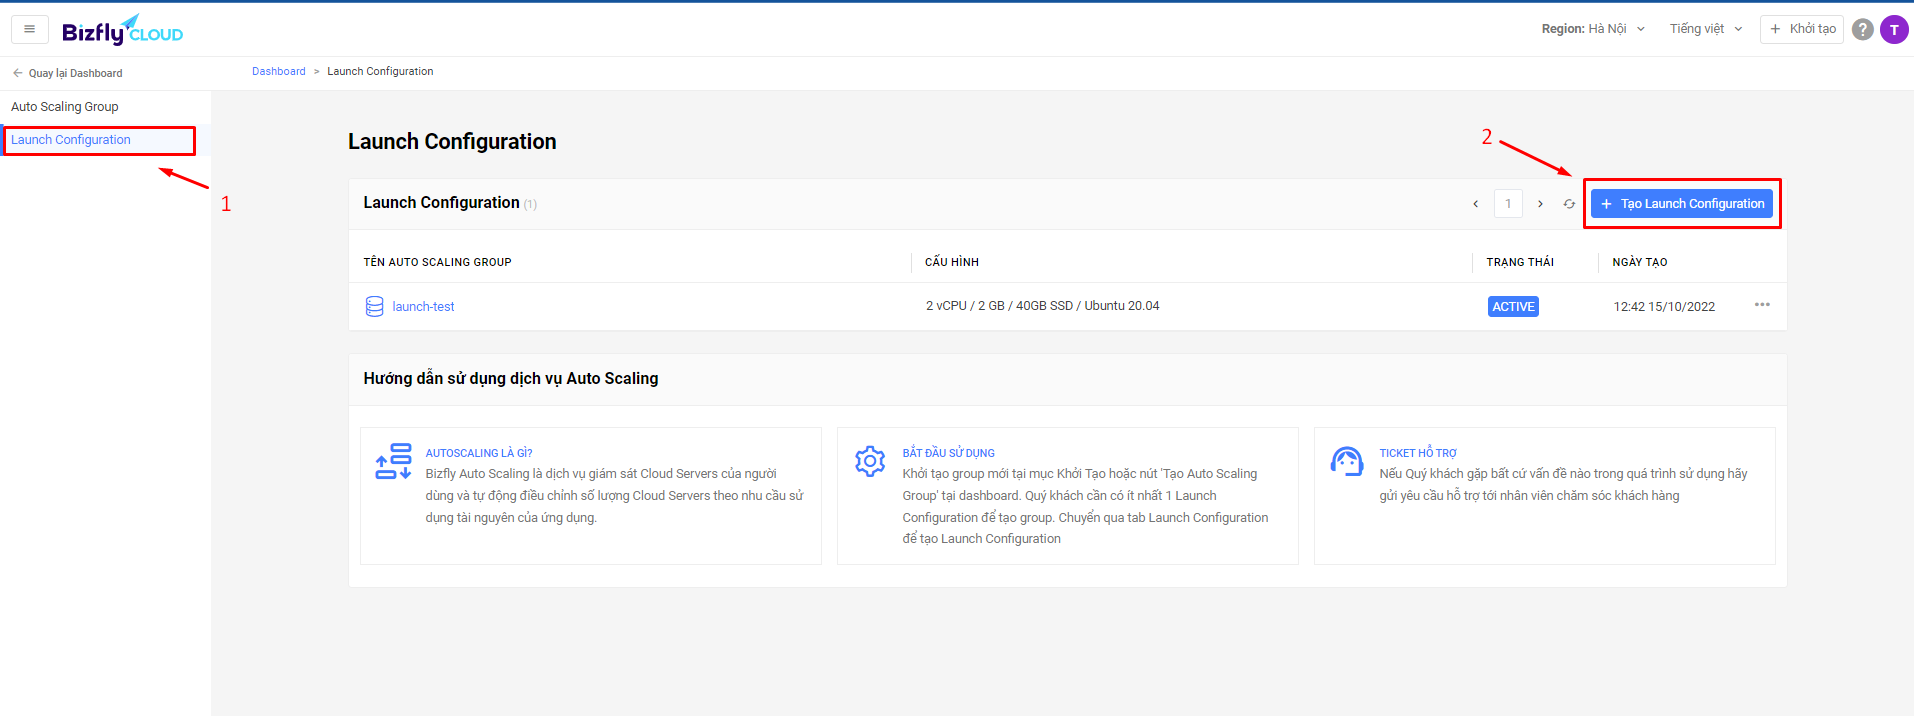Image resolution: width=1914 pixels, height=716 pixels.
Task: Click the Khởi tạo button
Action: [1802, 29]
